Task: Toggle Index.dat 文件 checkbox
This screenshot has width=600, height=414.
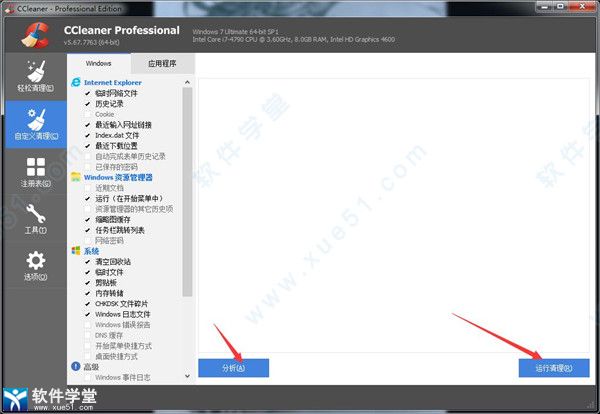Action: [88, 135]
